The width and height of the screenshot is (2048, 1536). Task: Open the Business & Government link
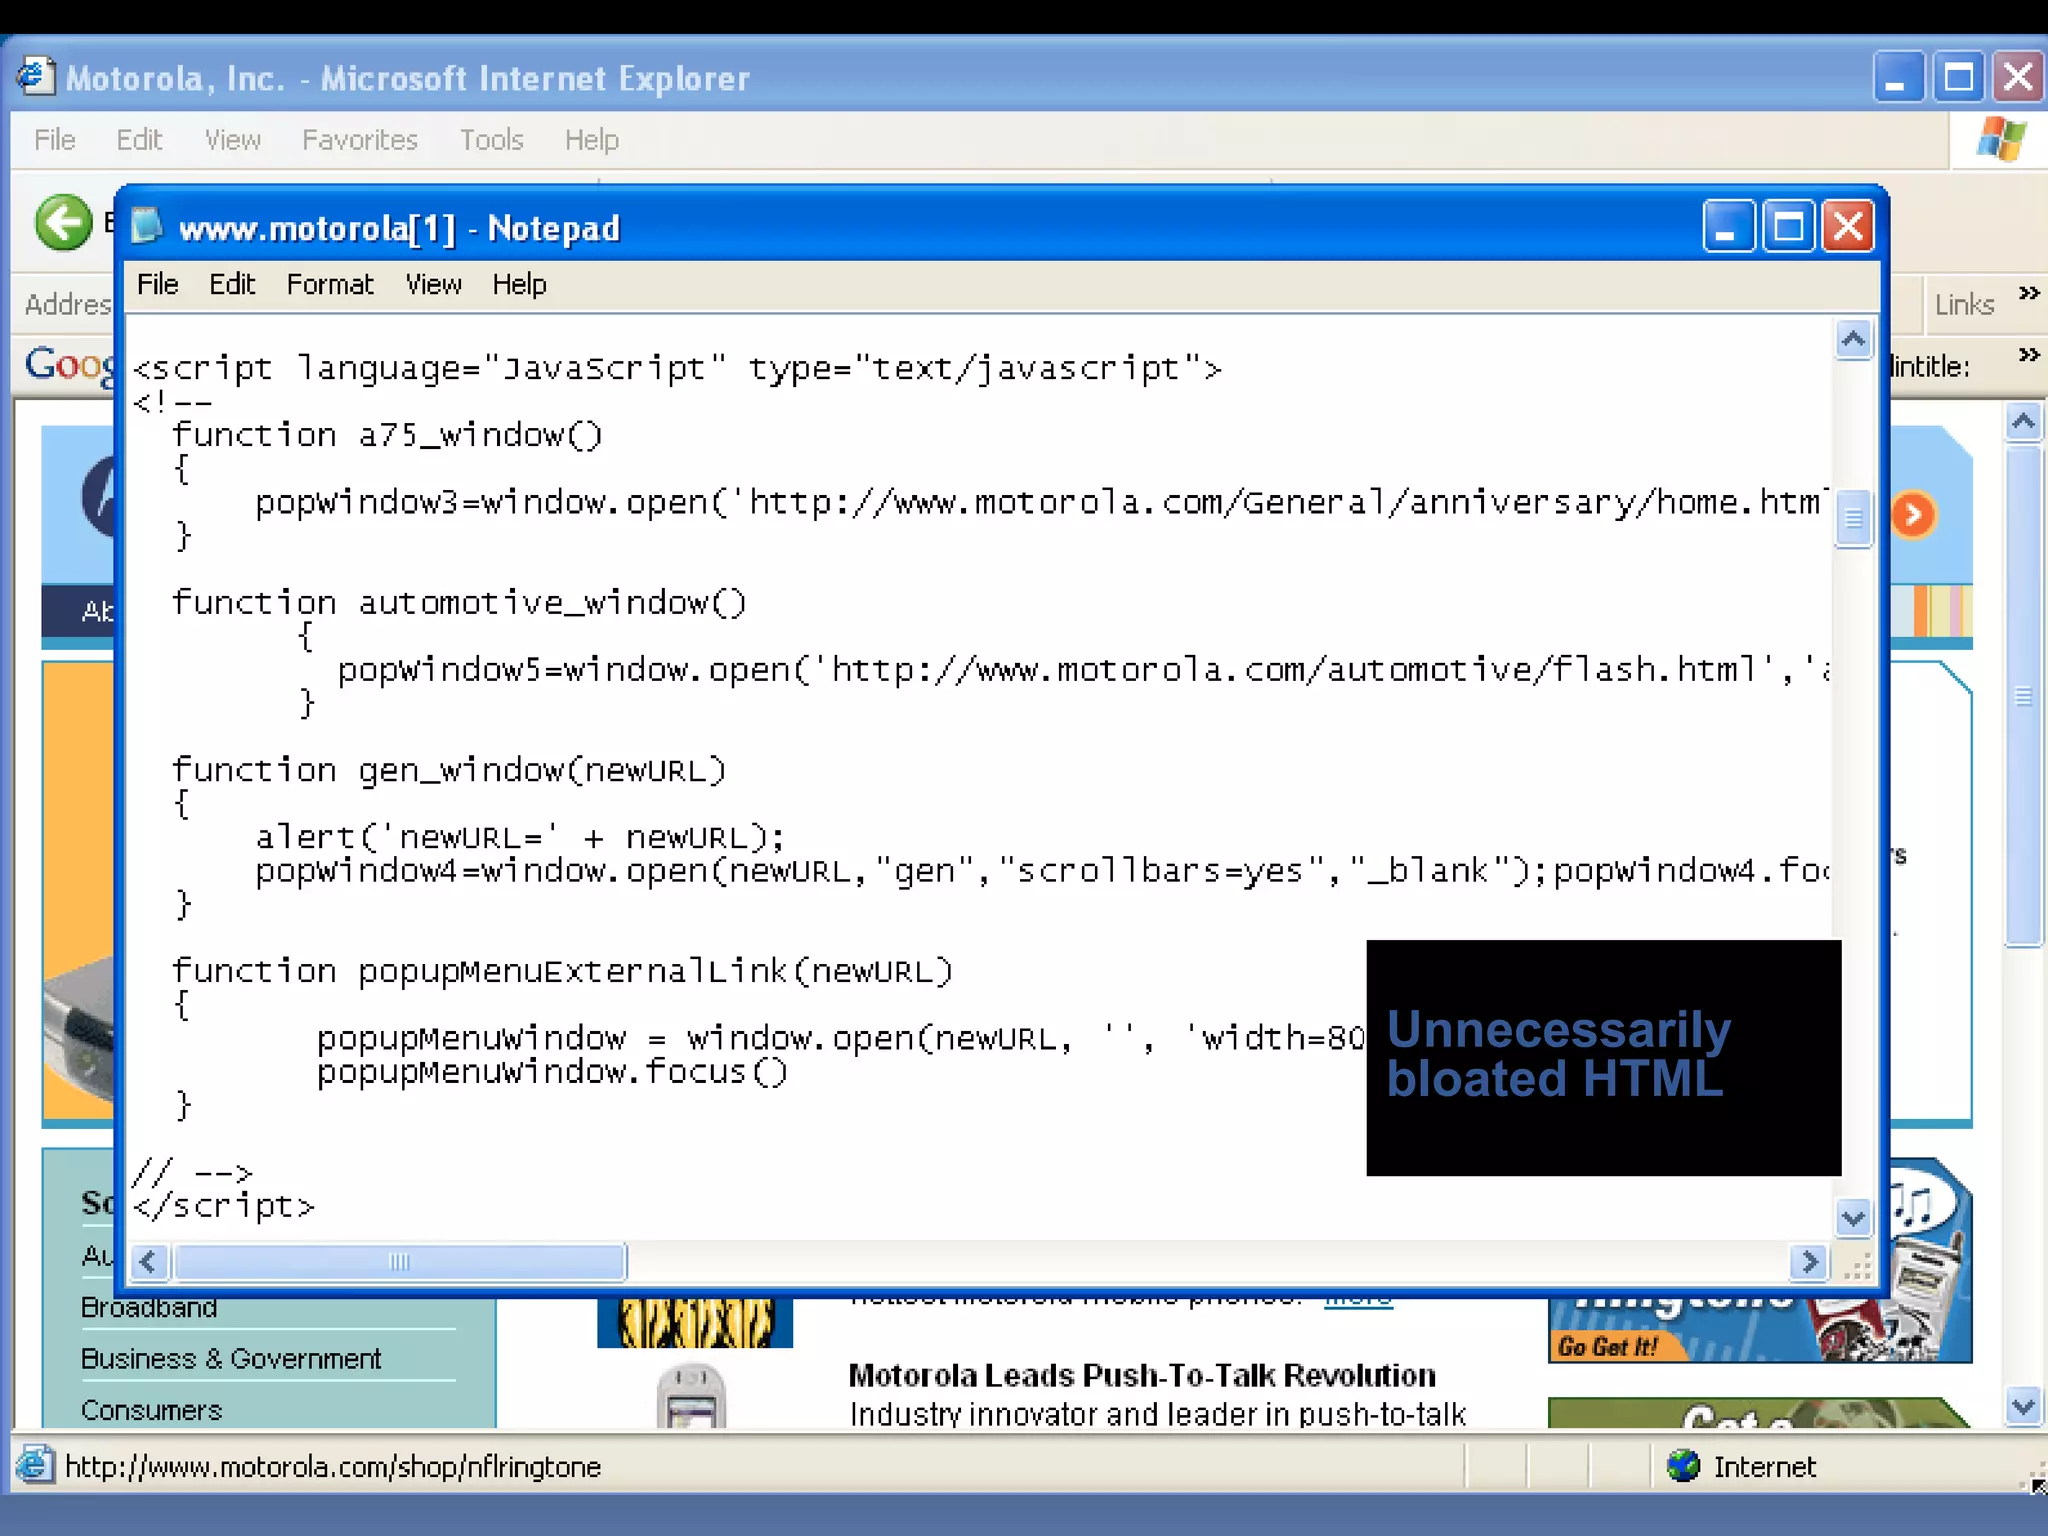tap(231, 1358)
